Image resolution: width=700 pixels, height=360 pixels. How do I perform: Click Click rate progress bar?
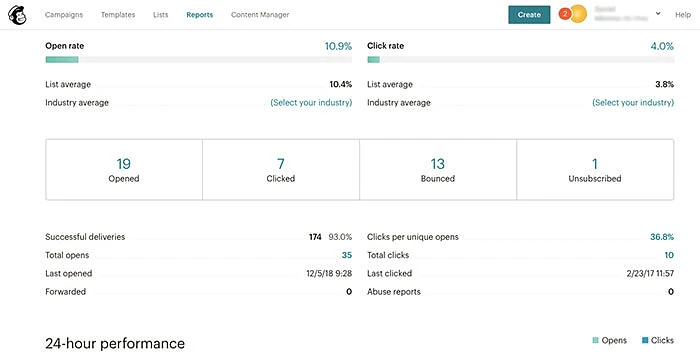click(521, 59)
